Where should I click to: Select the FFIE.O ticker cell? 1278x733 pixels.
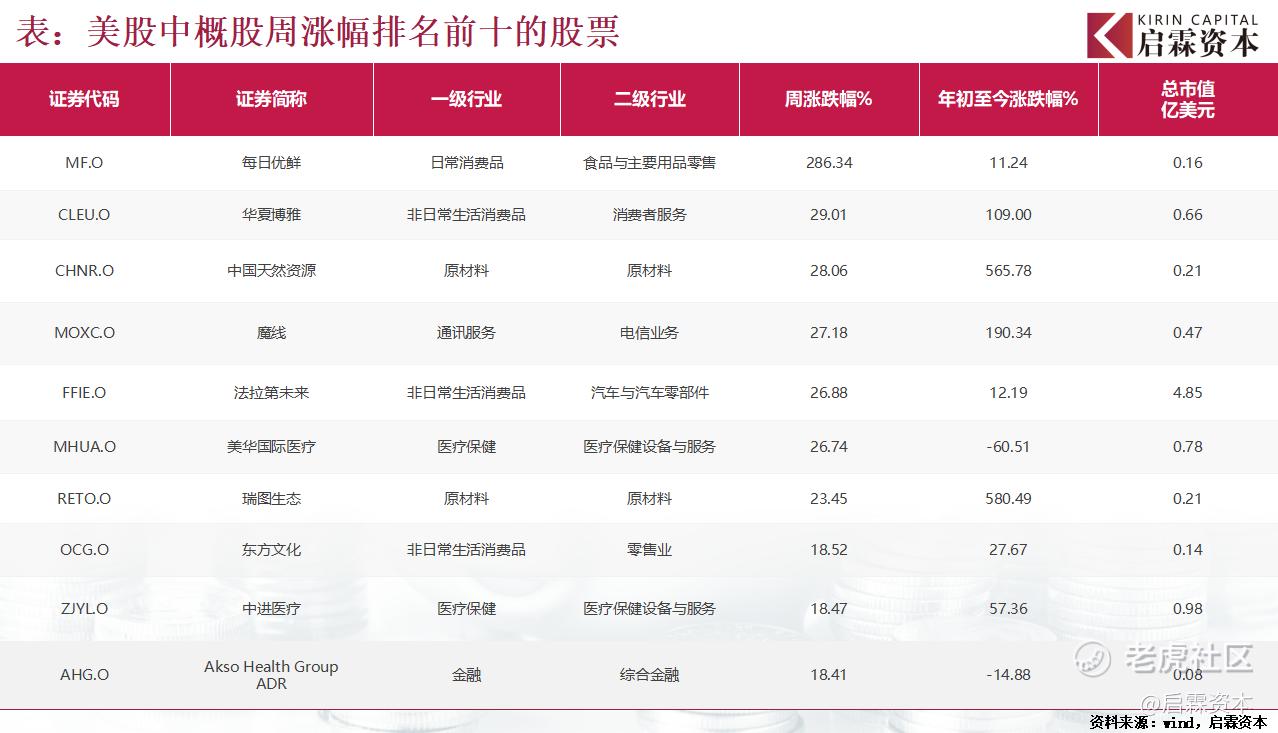[84, 392]
